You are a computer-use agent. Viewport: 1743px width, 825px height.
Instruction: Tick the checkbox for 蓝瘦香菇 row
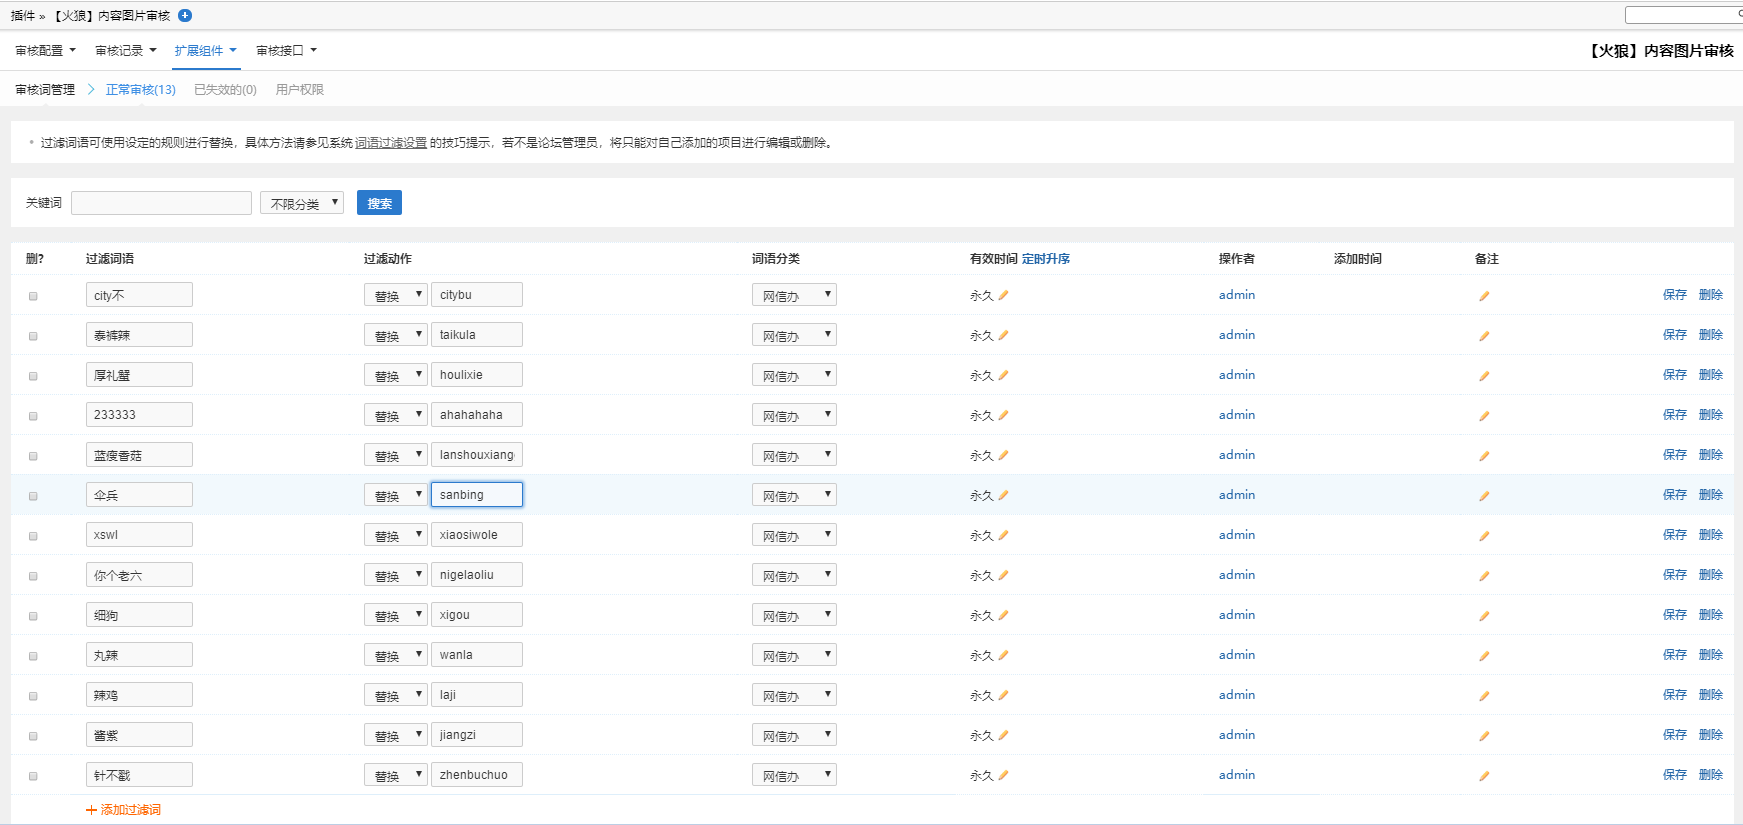coord(33,456)
